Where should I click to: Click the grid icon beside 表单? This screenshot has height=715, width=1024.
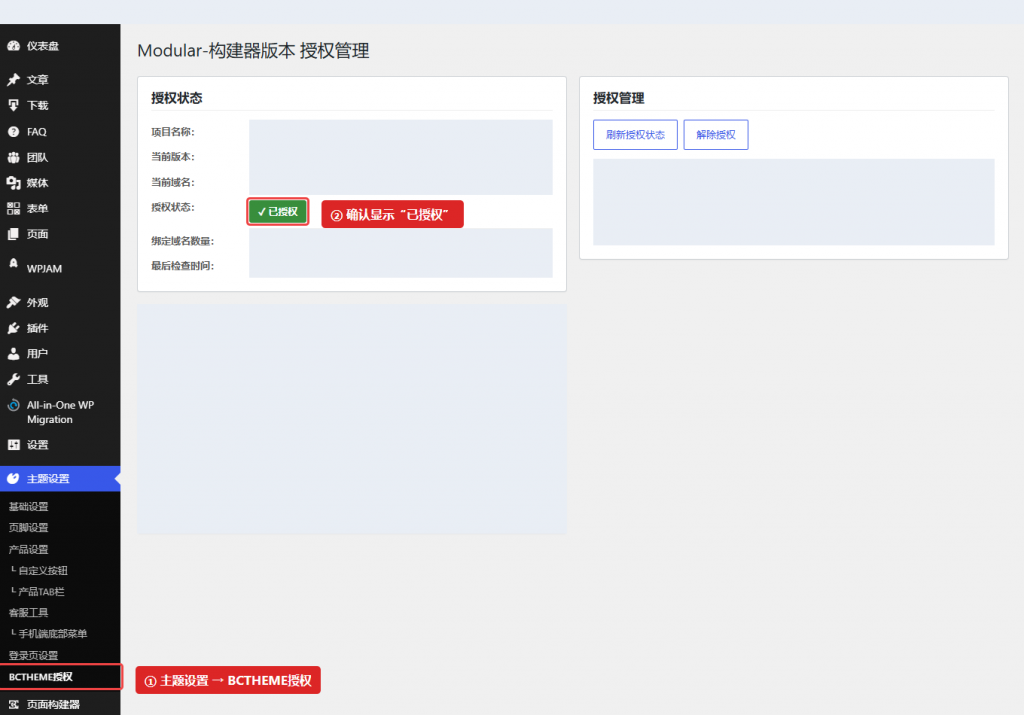click(x=13, y=208)
